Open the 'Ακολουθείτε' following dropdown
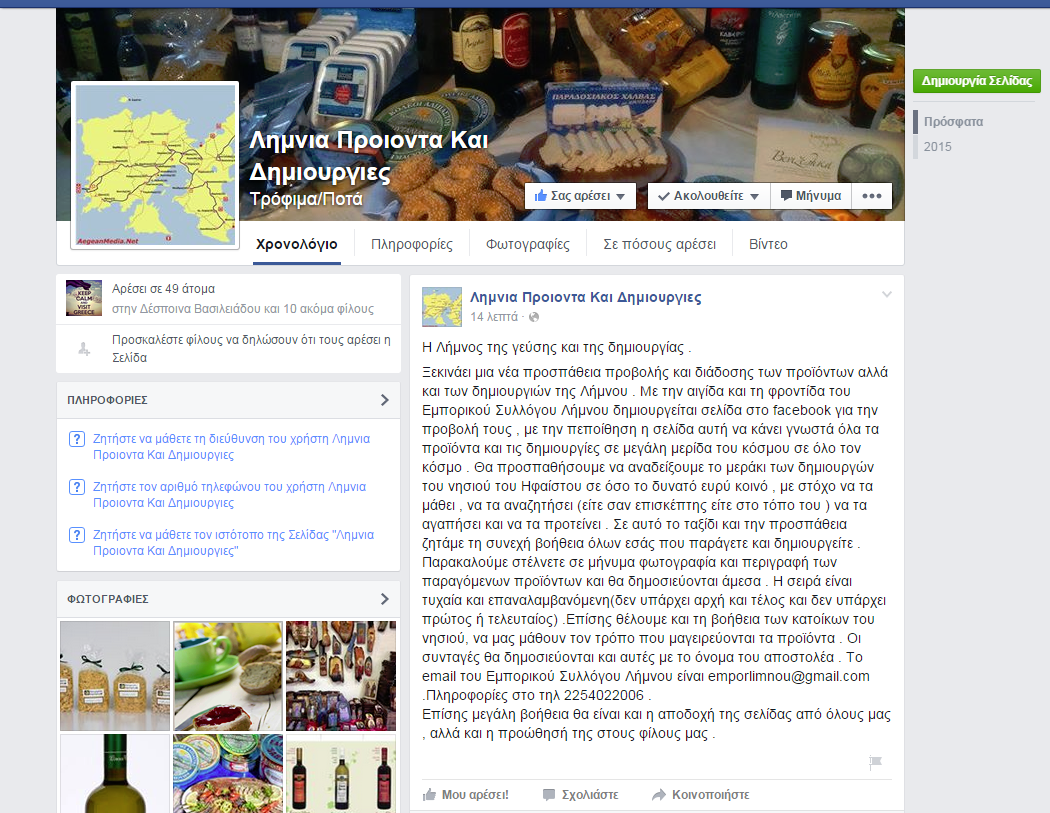Image resolution: width=1050 pixels, height=813 pixels. coord(709,196)
